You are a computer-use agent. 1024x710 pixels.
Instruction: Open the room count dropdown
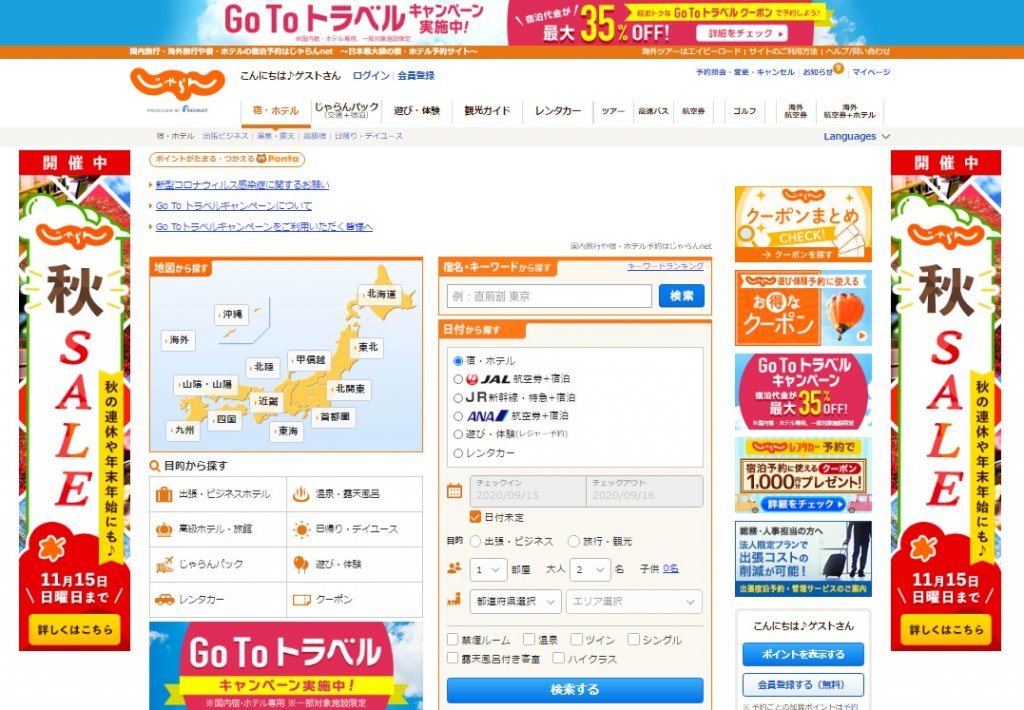[x=488, y=570]
